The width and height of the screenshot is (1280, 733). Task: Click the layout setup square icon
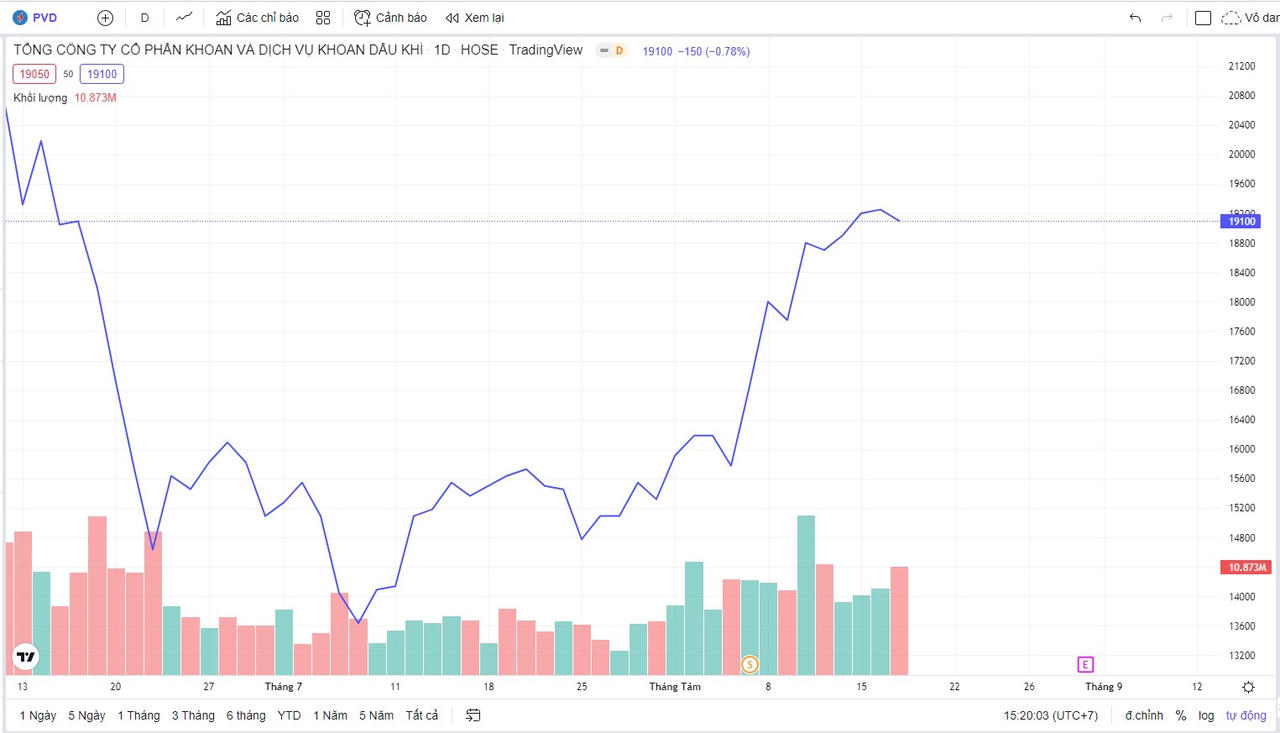click(1203, 18)
